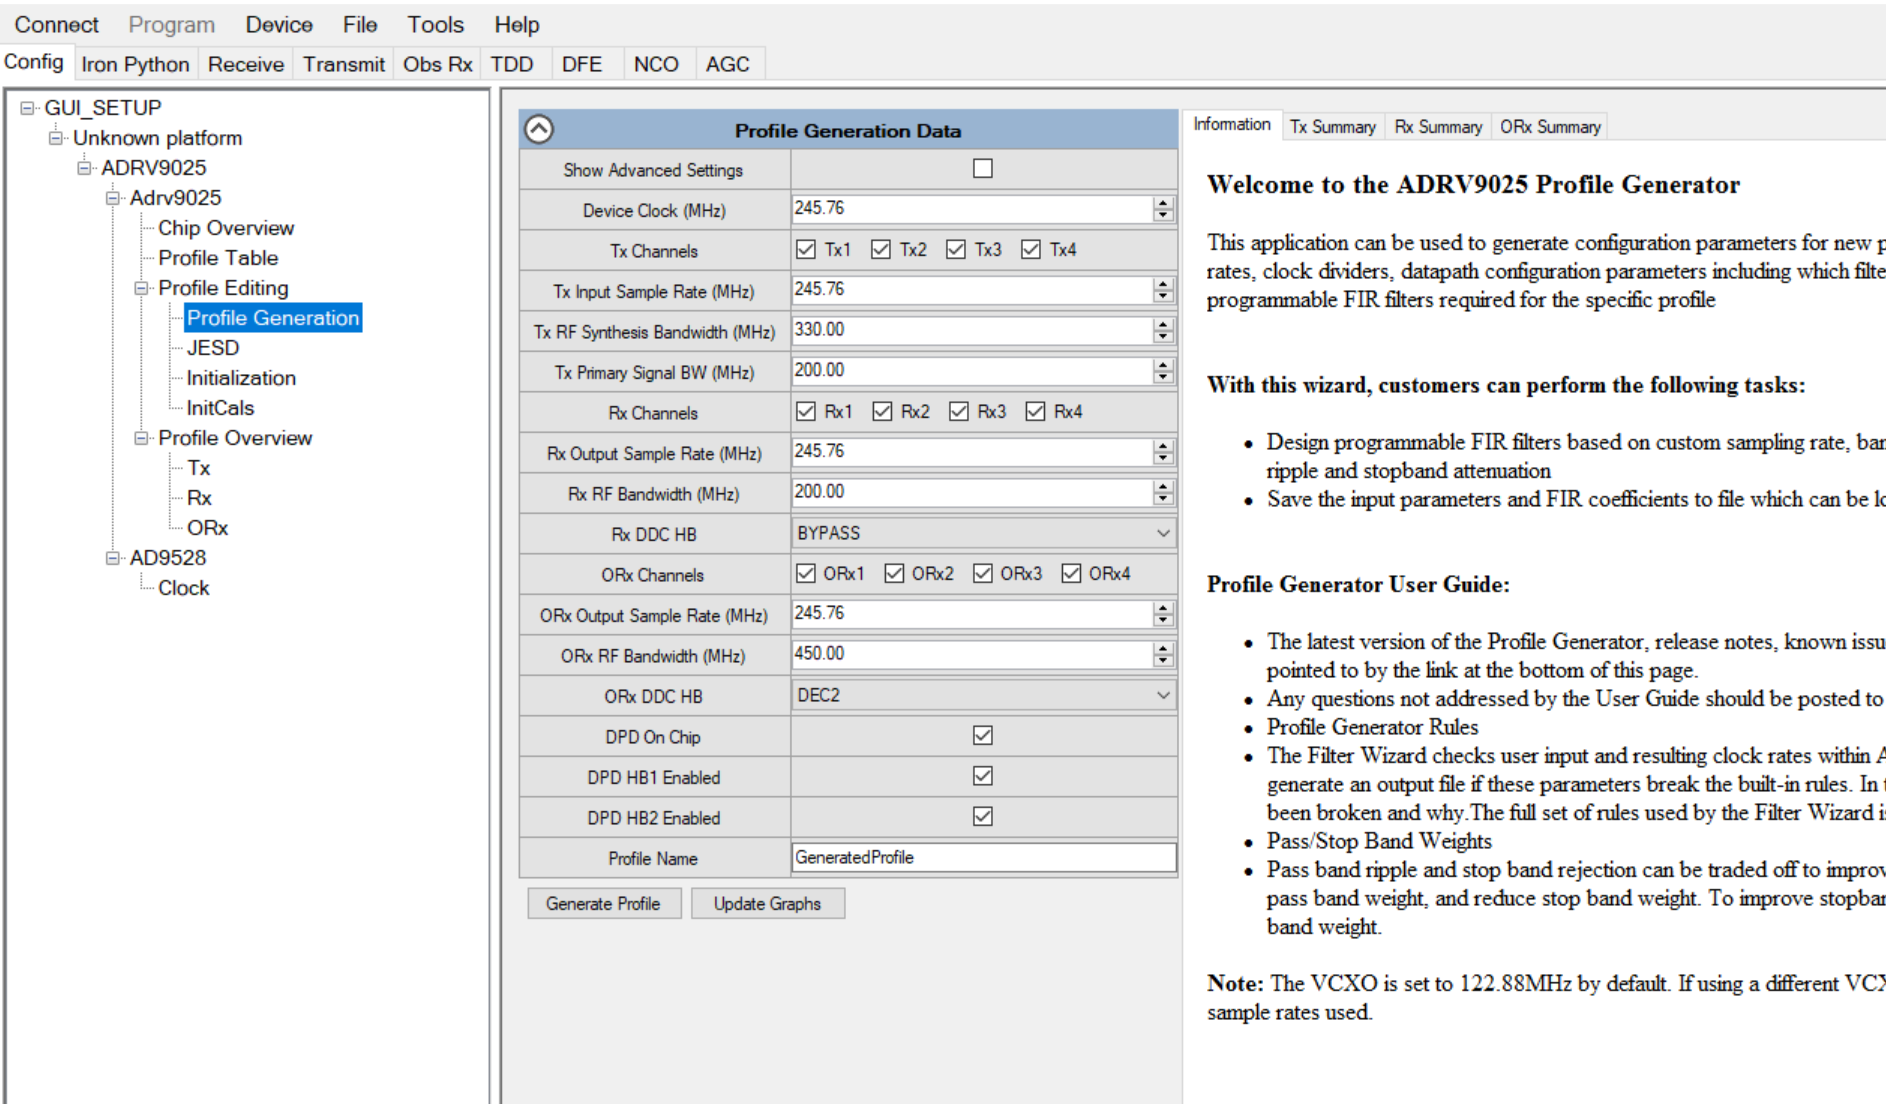This screenshot has height=1104, width=1886.
Task: Select JESD in the tree
Action: click(213, 348)
